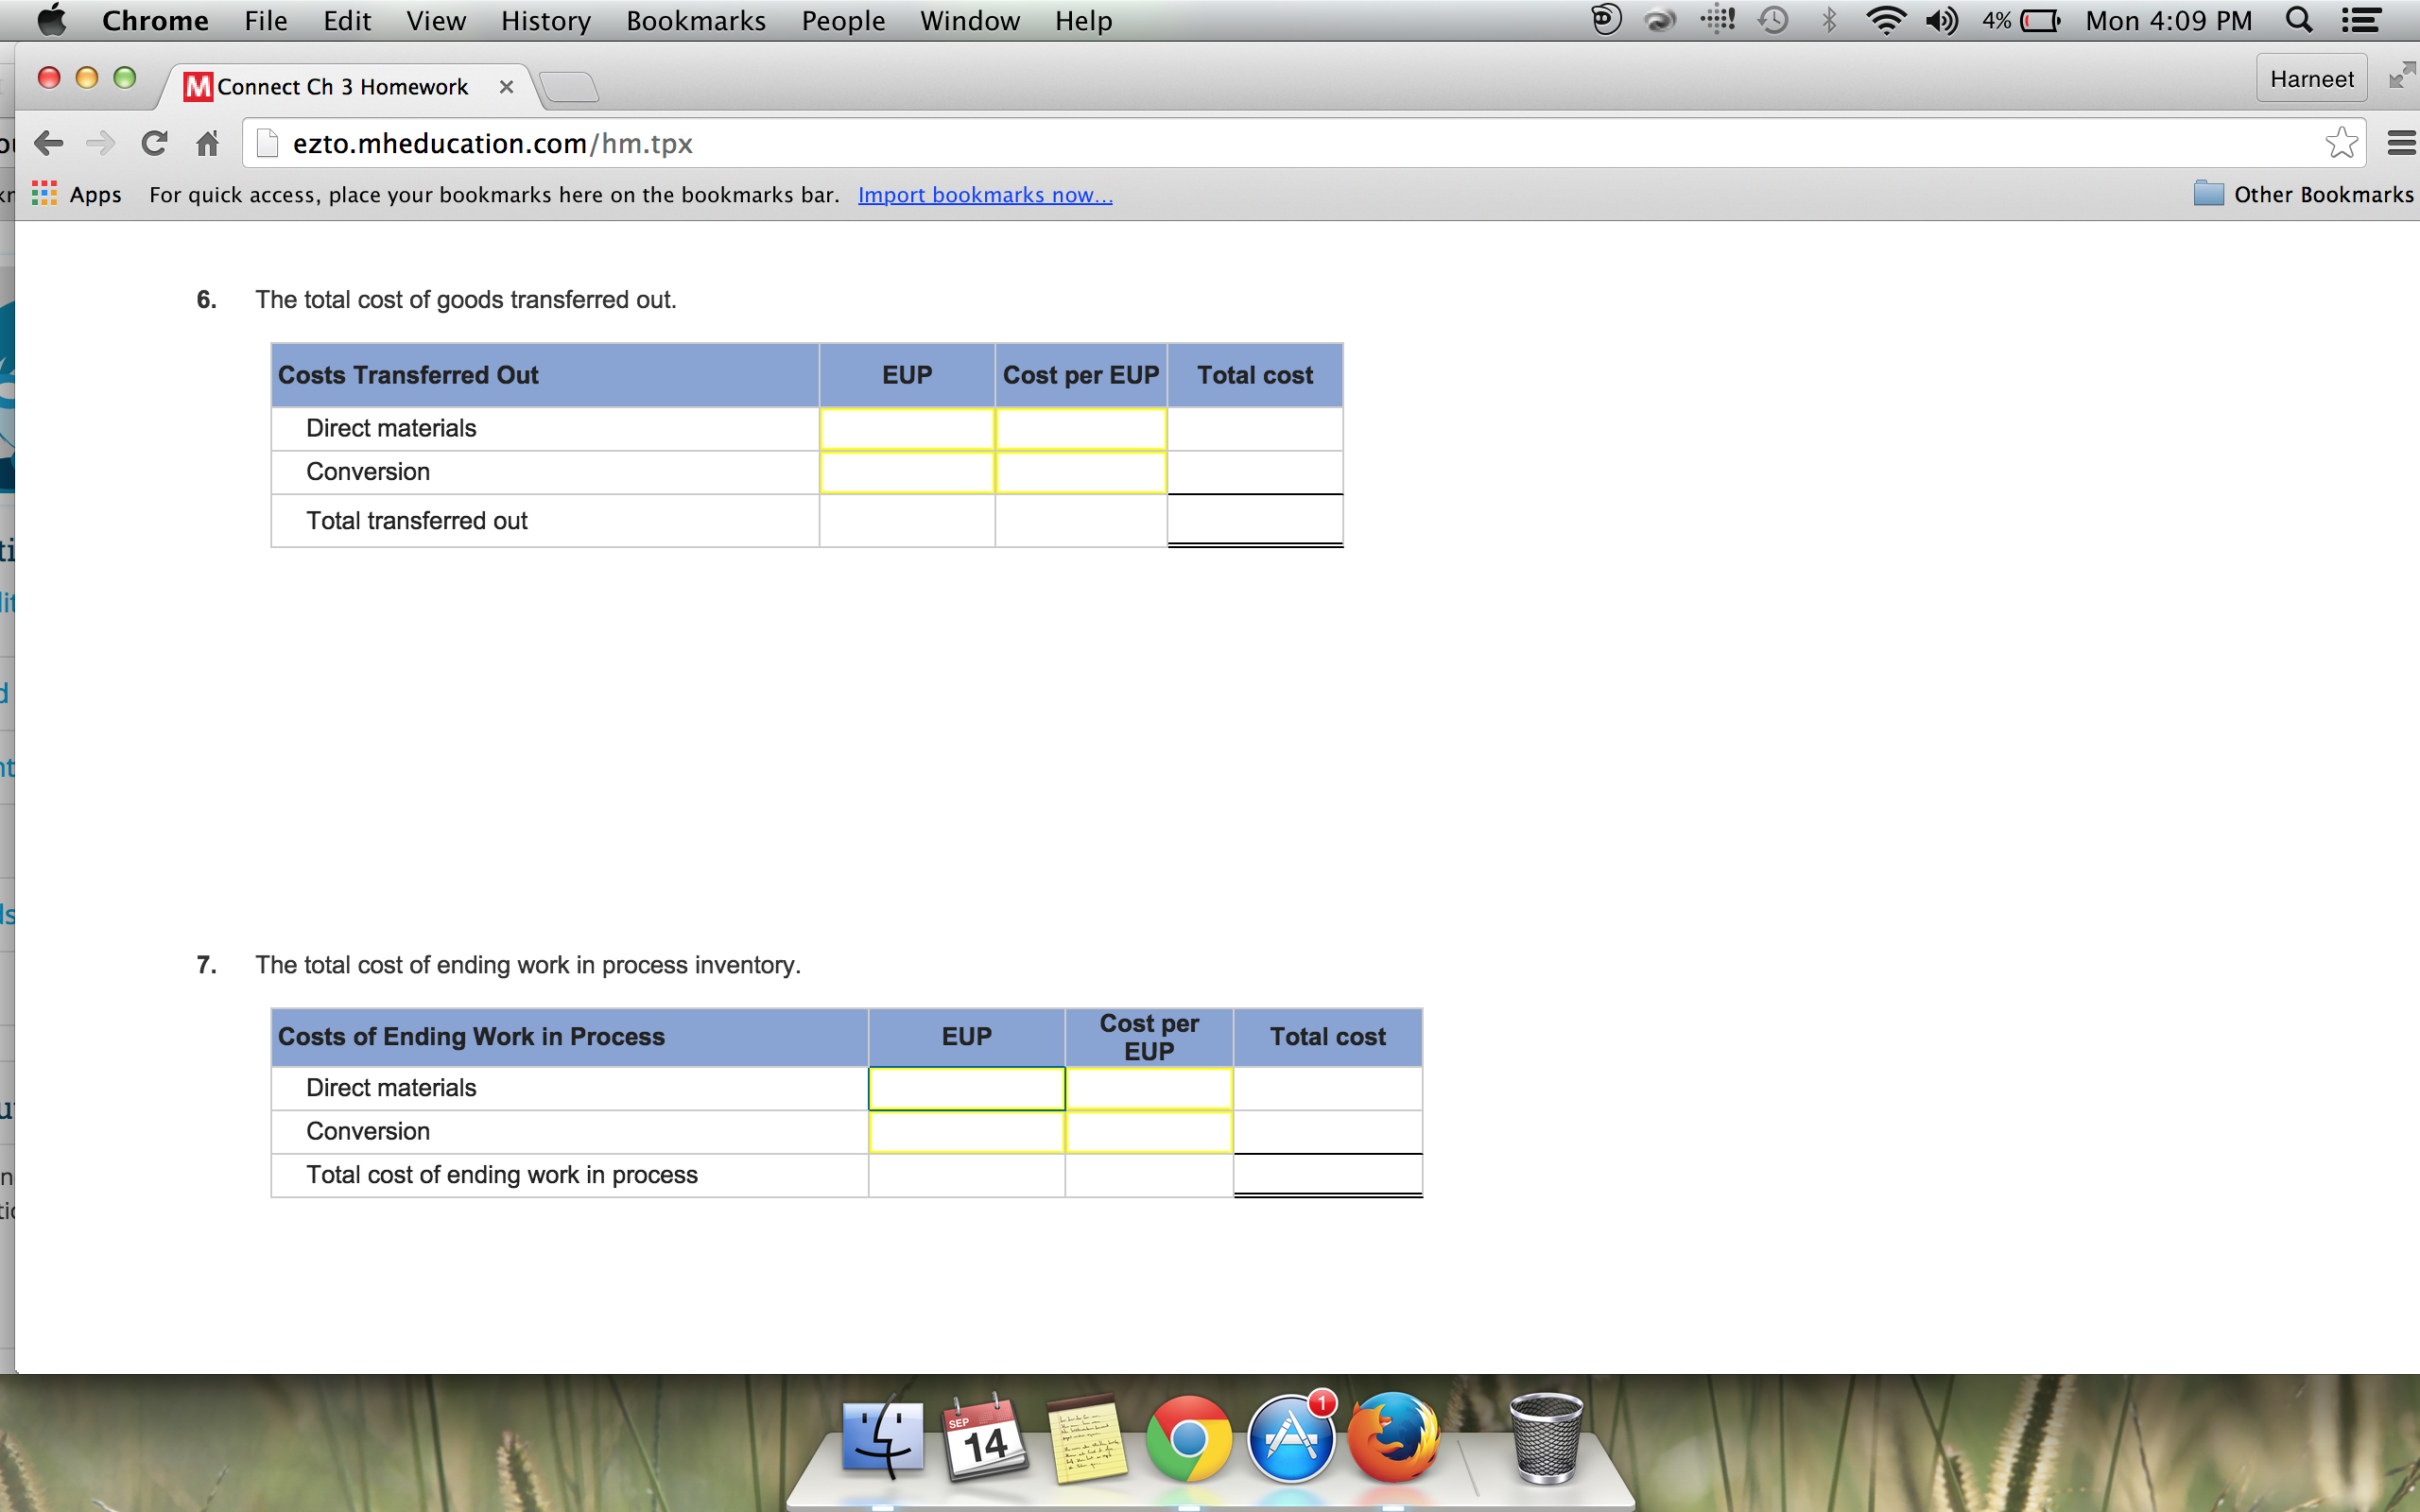This screenshot has width=2420, height=1512.
Task: Open the History menu
Action: (545, 20)
